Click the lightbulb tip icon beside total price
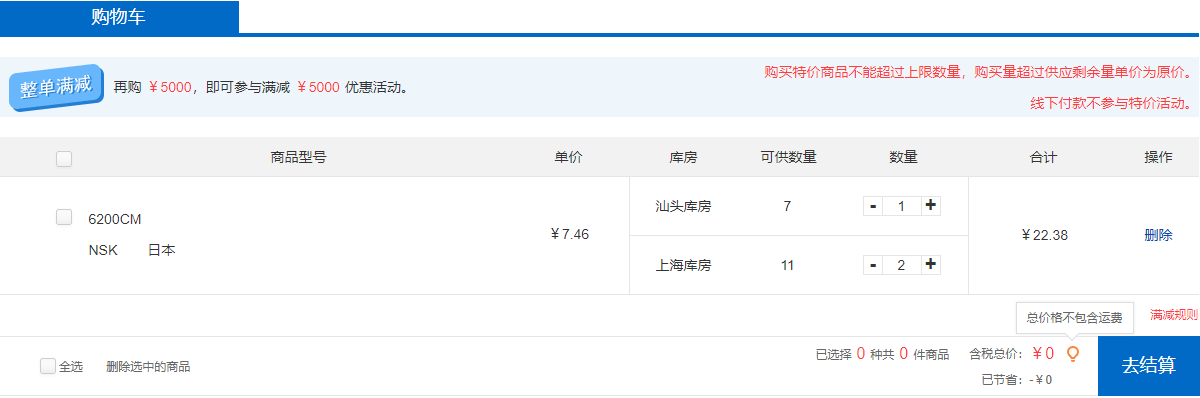This screenshot has width=1200, height=398. click(1073, 354)
